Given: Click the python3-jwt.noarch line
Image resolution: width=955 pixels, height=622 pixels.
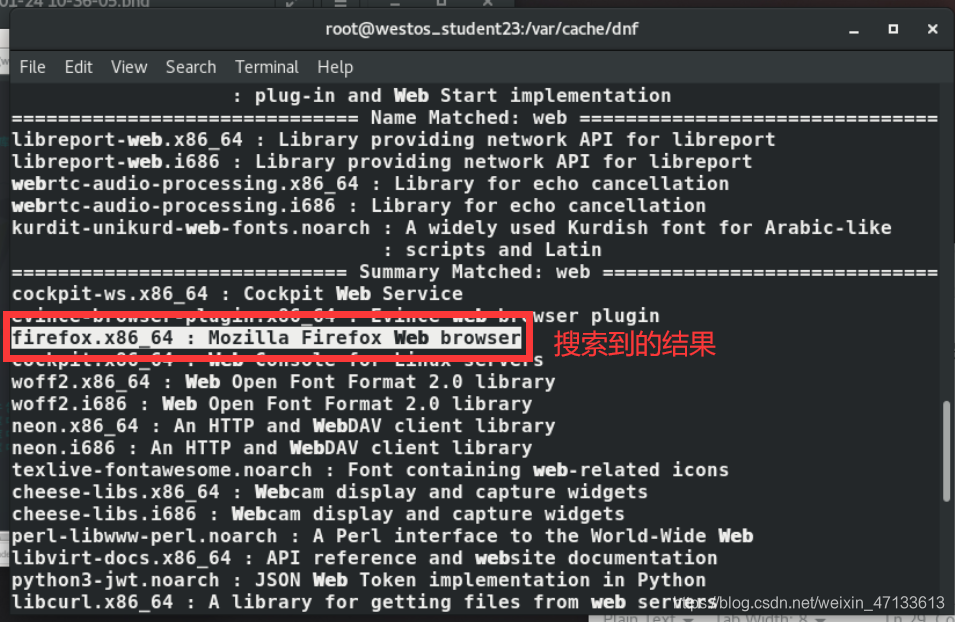Looking at the screenshot, I should pyautogui.click(x=359, y=580).
